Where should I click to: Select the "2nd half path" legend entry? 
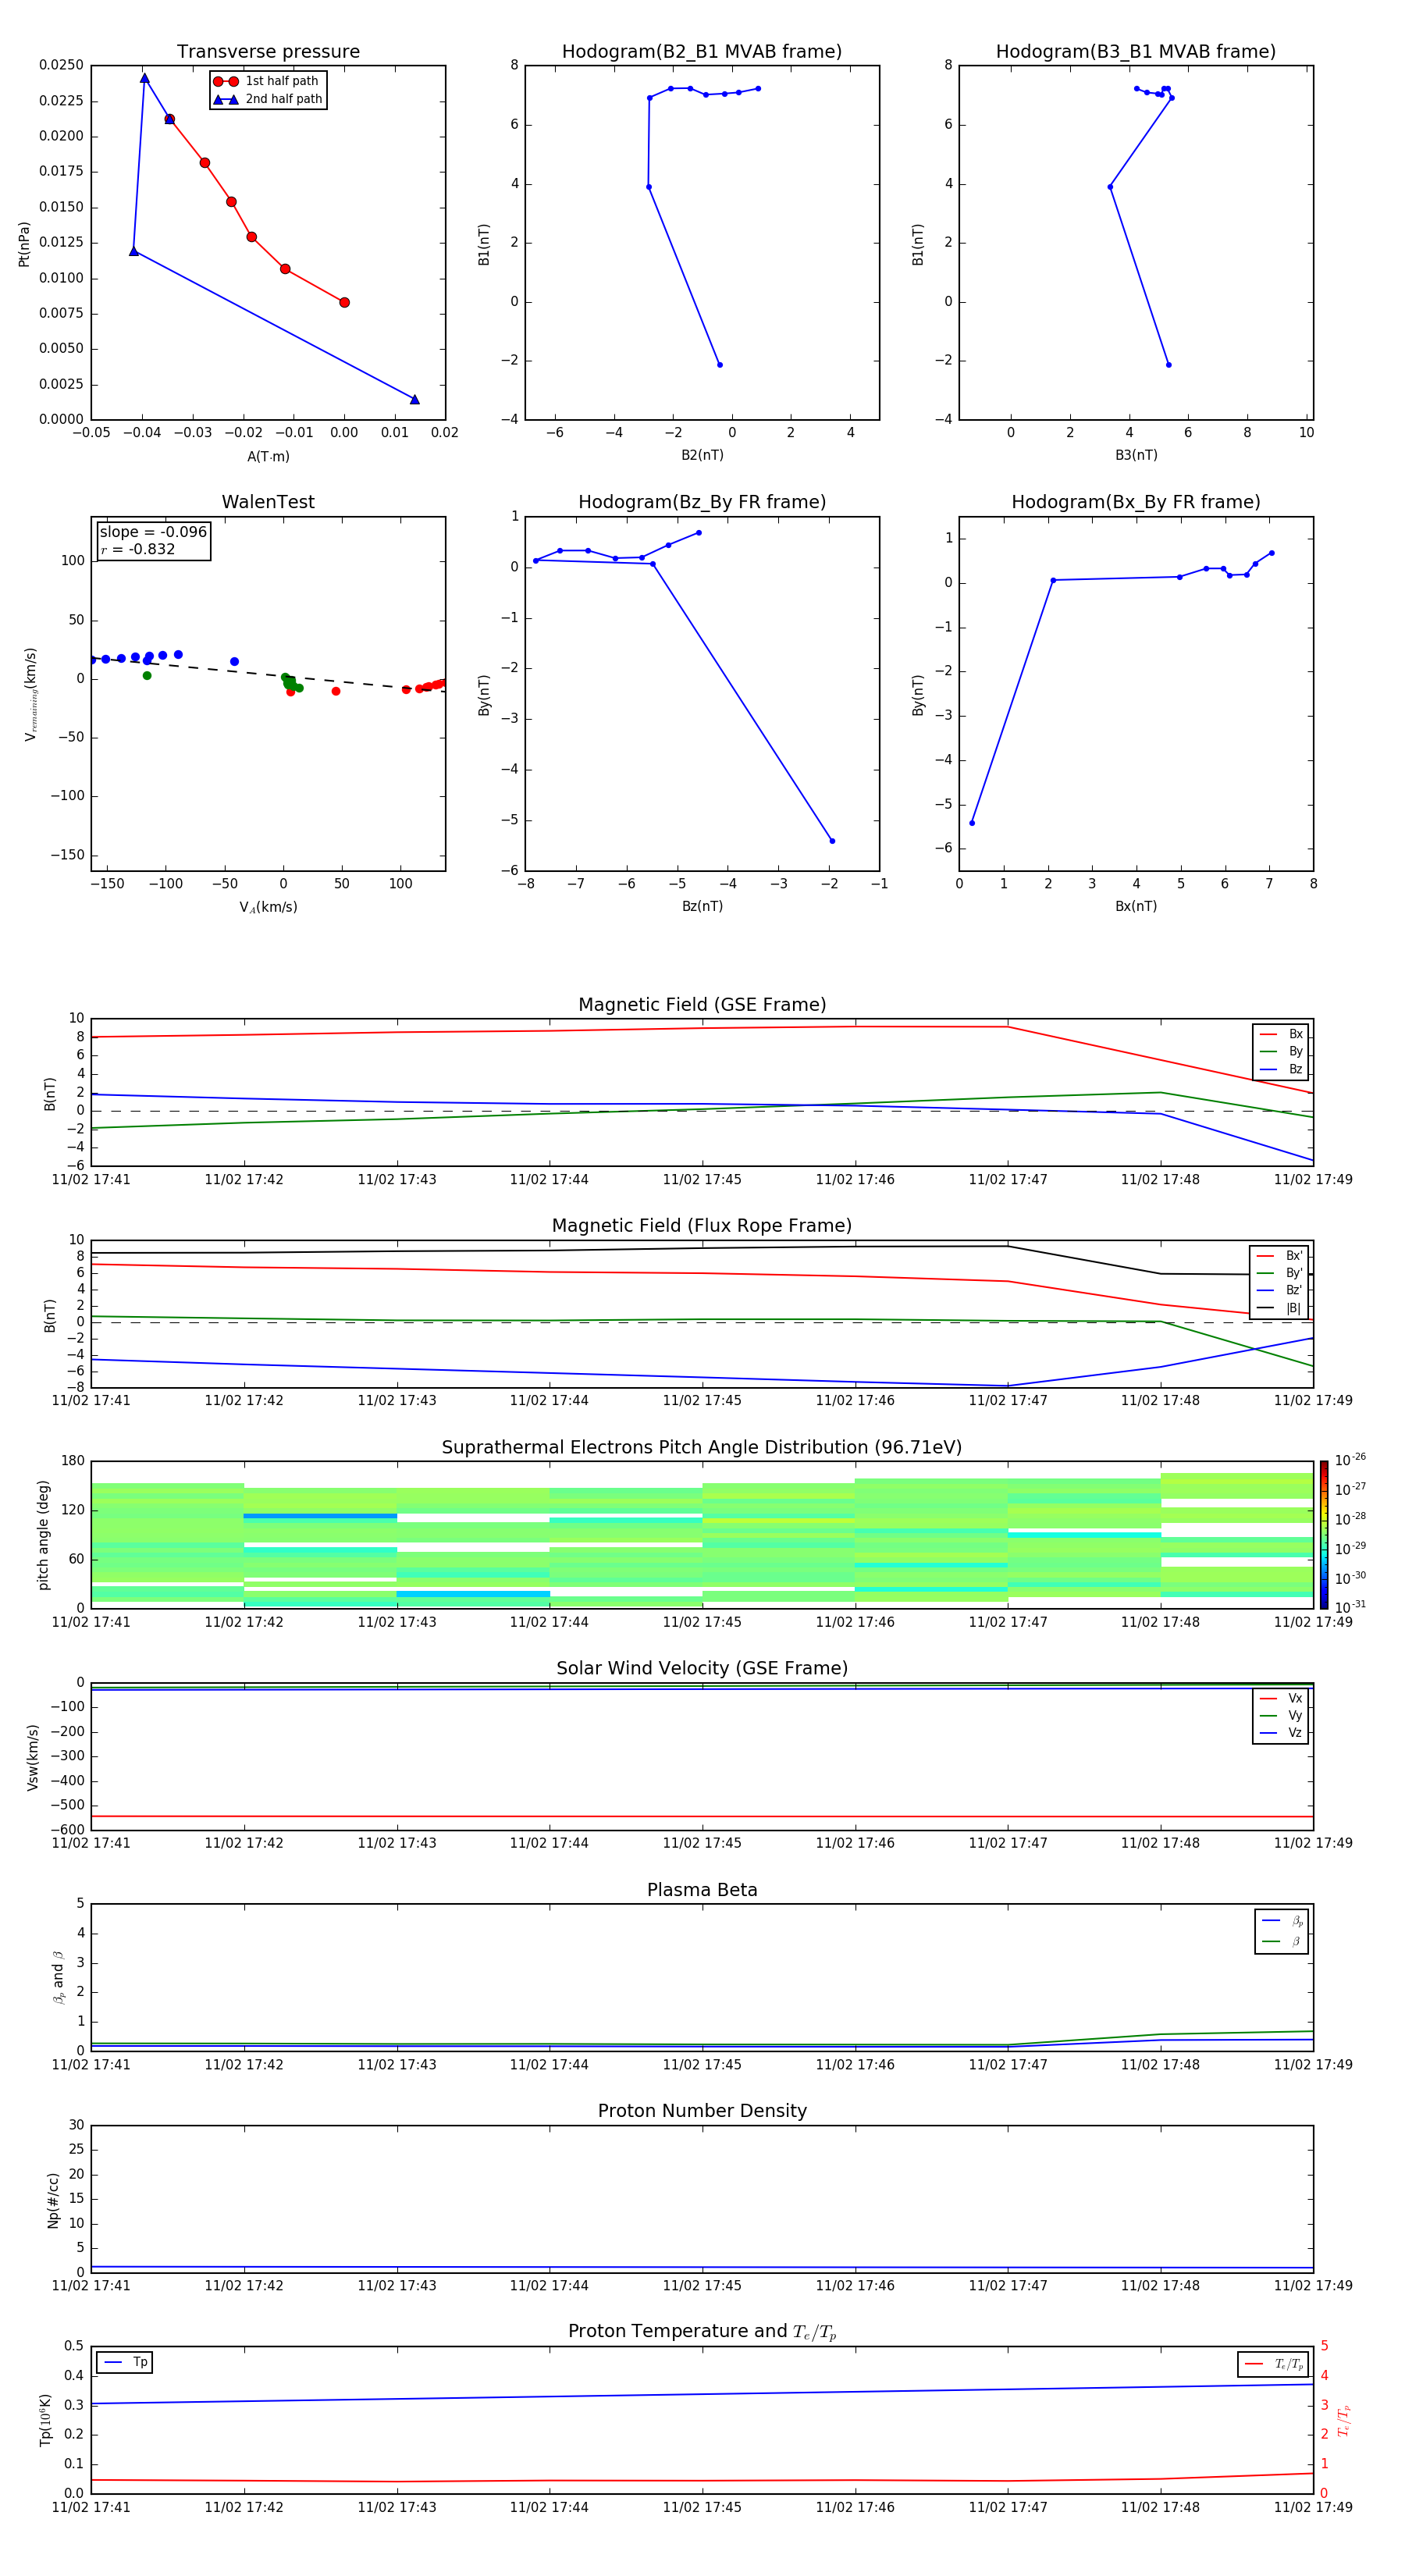point(268,99)
